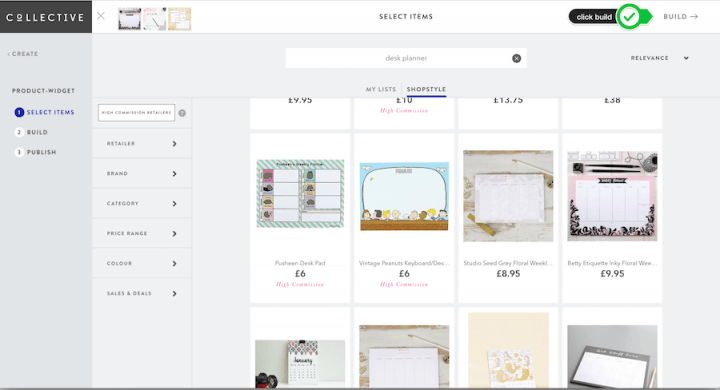This screenshot has width=720, height=390.
Task: Close the selected items tray with X
Action: (101, 16)
